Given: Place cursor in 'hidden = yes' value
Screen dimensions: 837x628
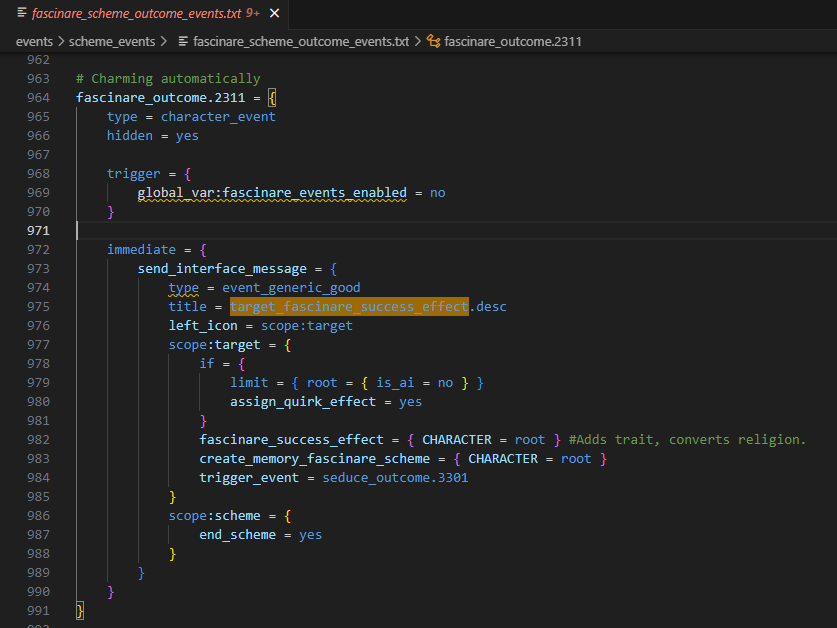Looking at the screenshot, I should click(x=186, y=136).
